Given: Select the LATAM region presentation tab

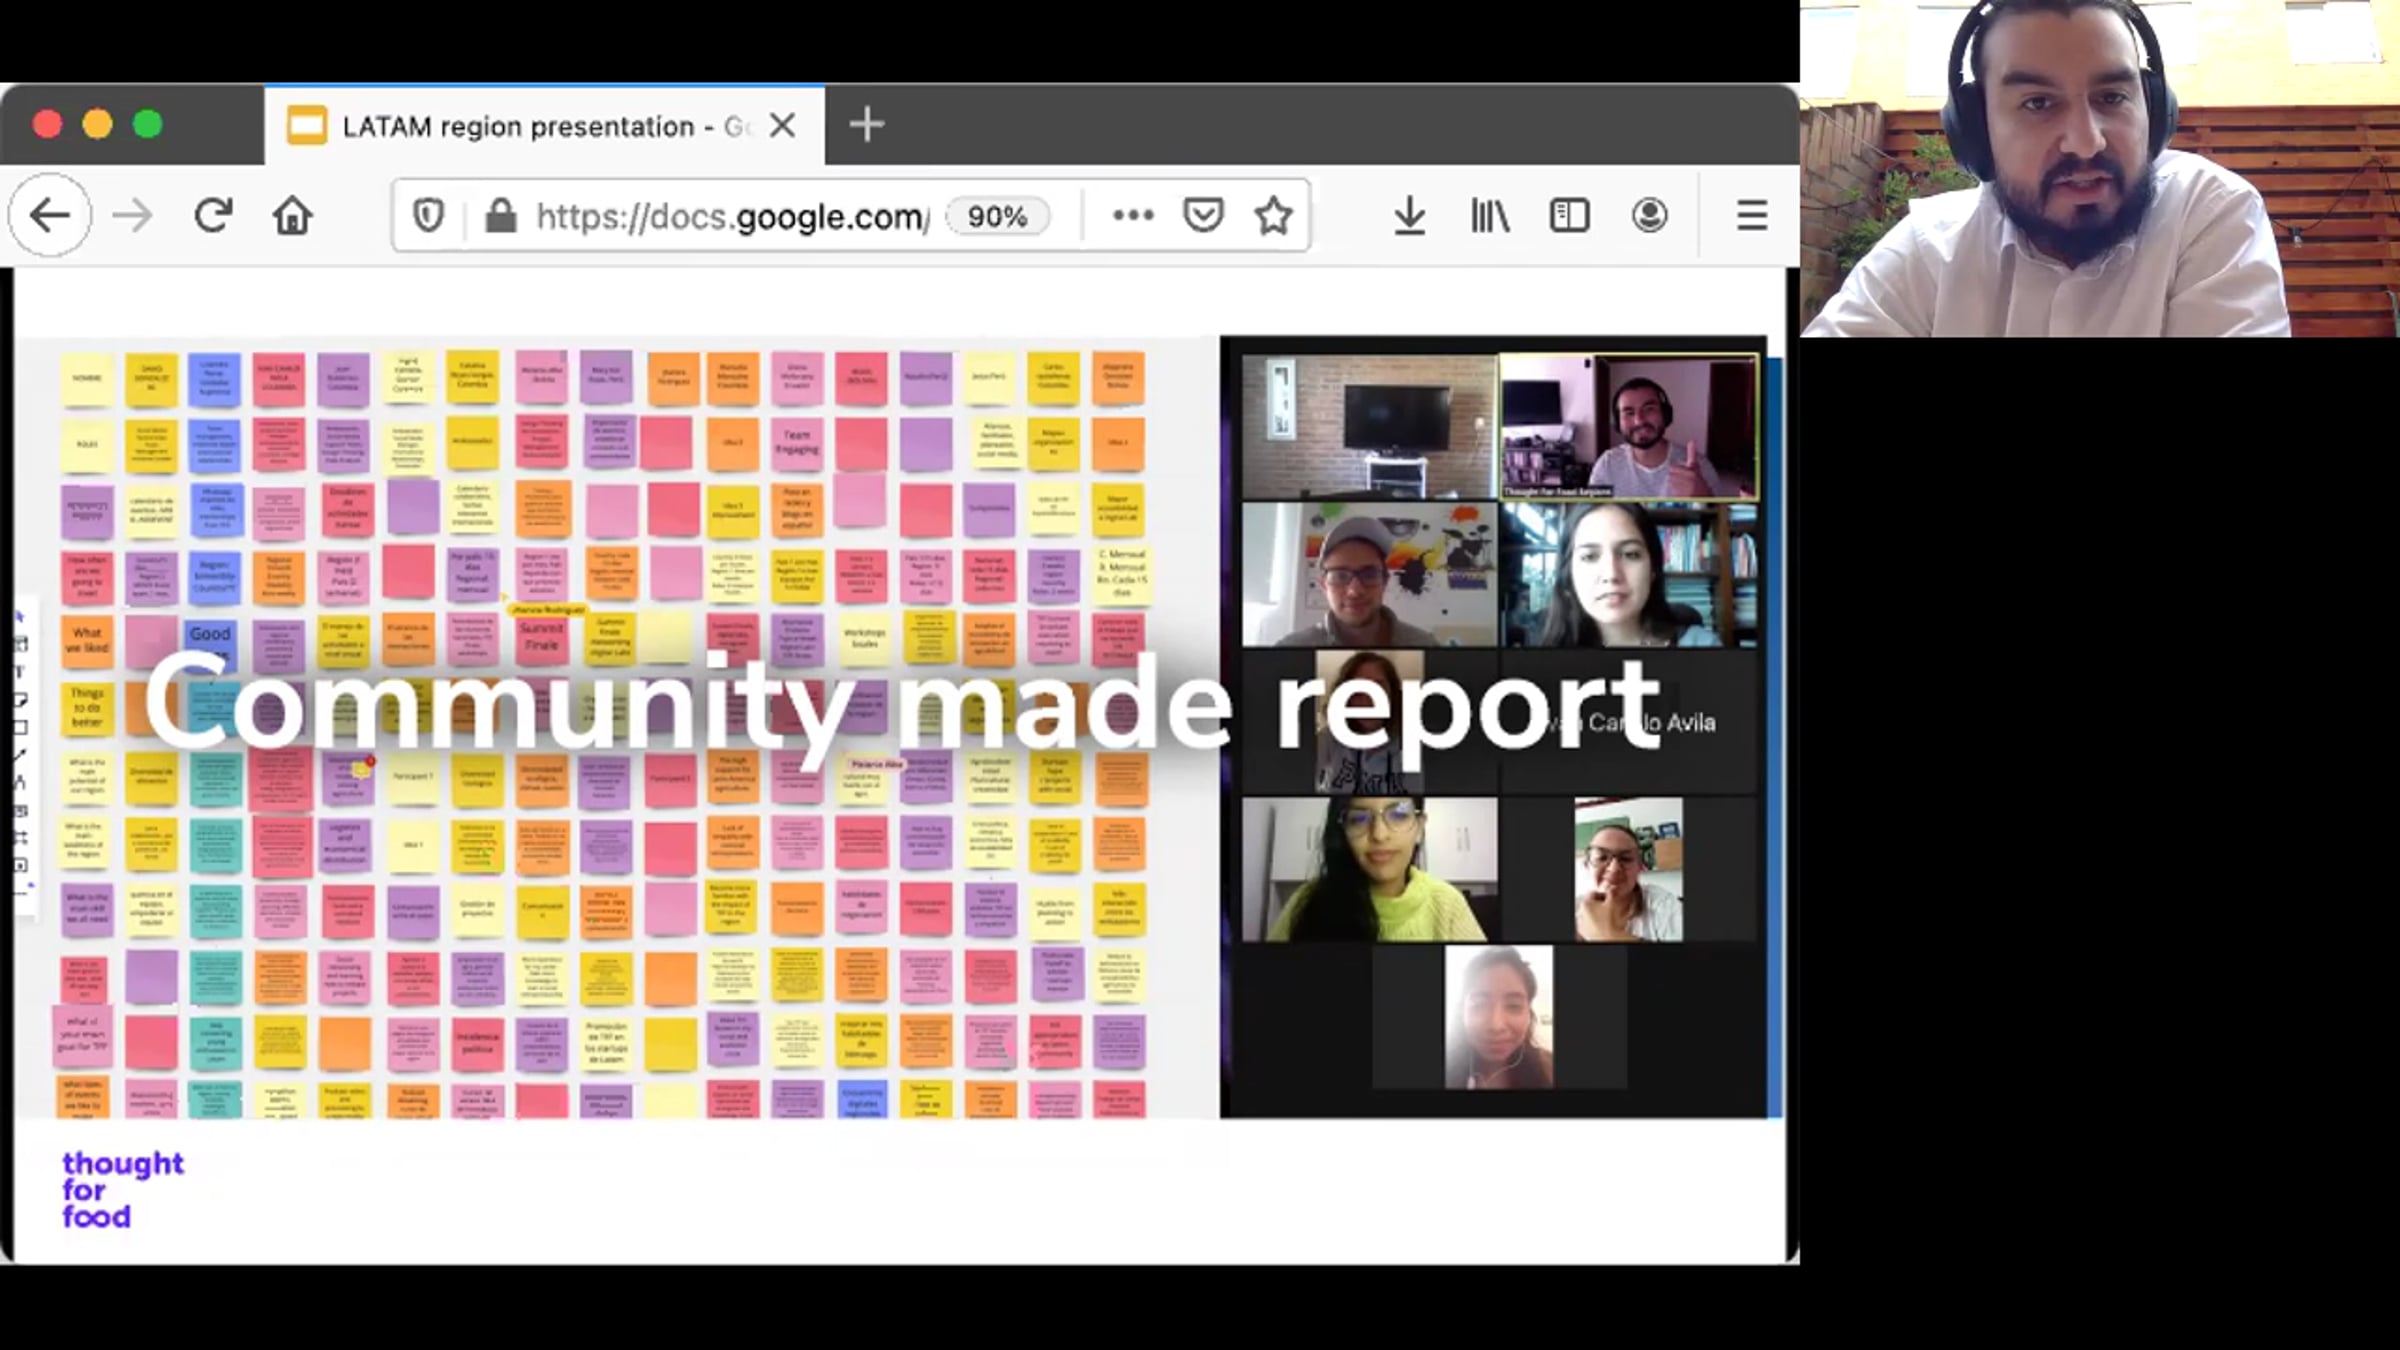Looking at the screenshot, I should [520, 127].
